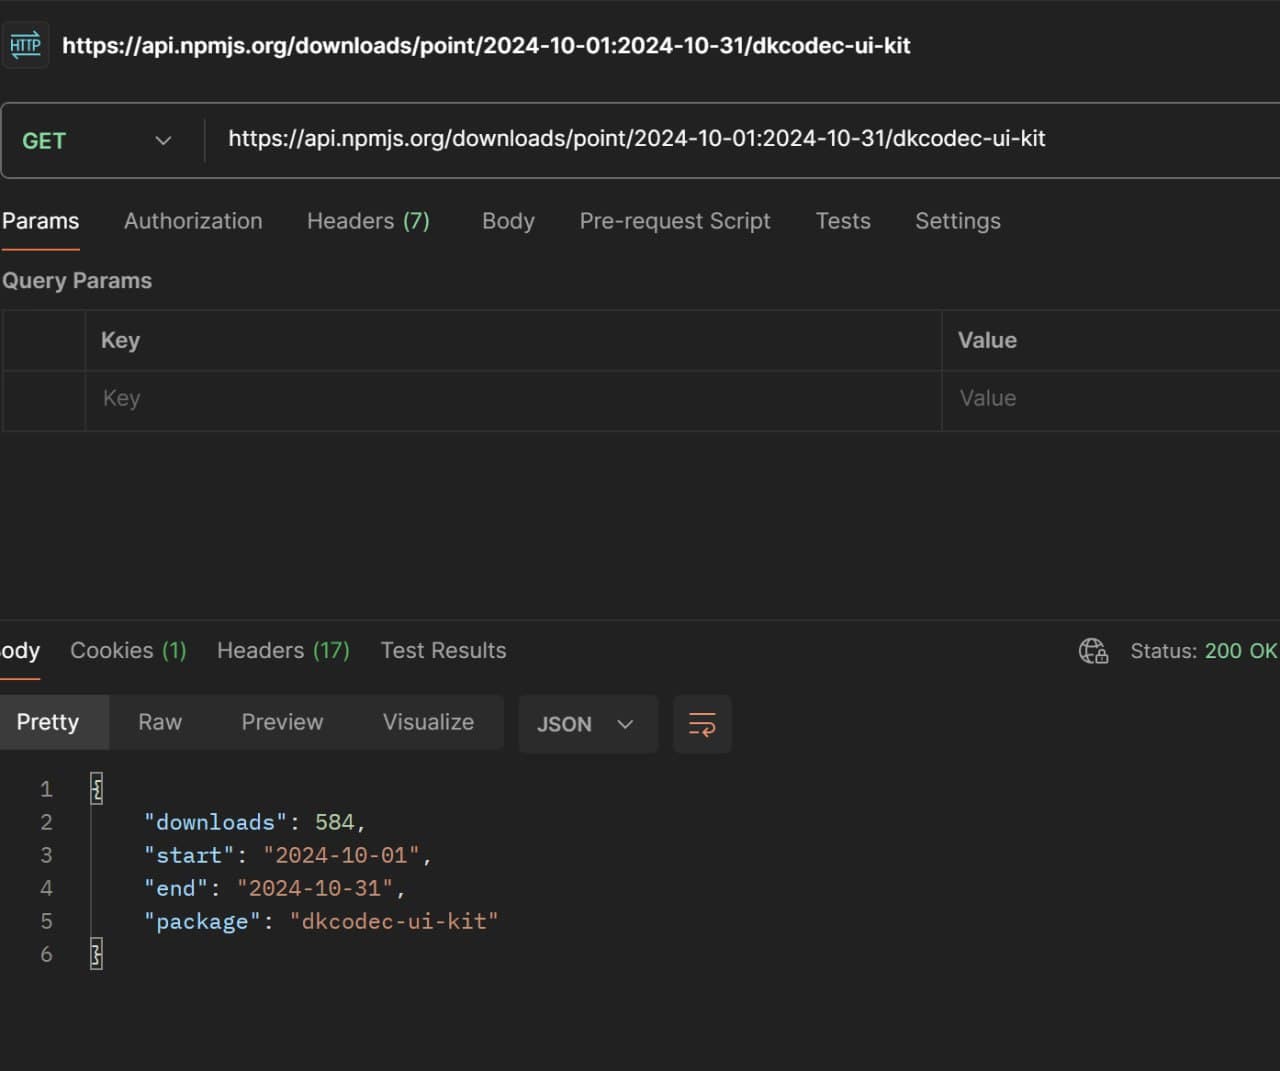This screenshot has height=1071, width=1280.
Task: Switch to the Authorization tab
Action: 192,221
